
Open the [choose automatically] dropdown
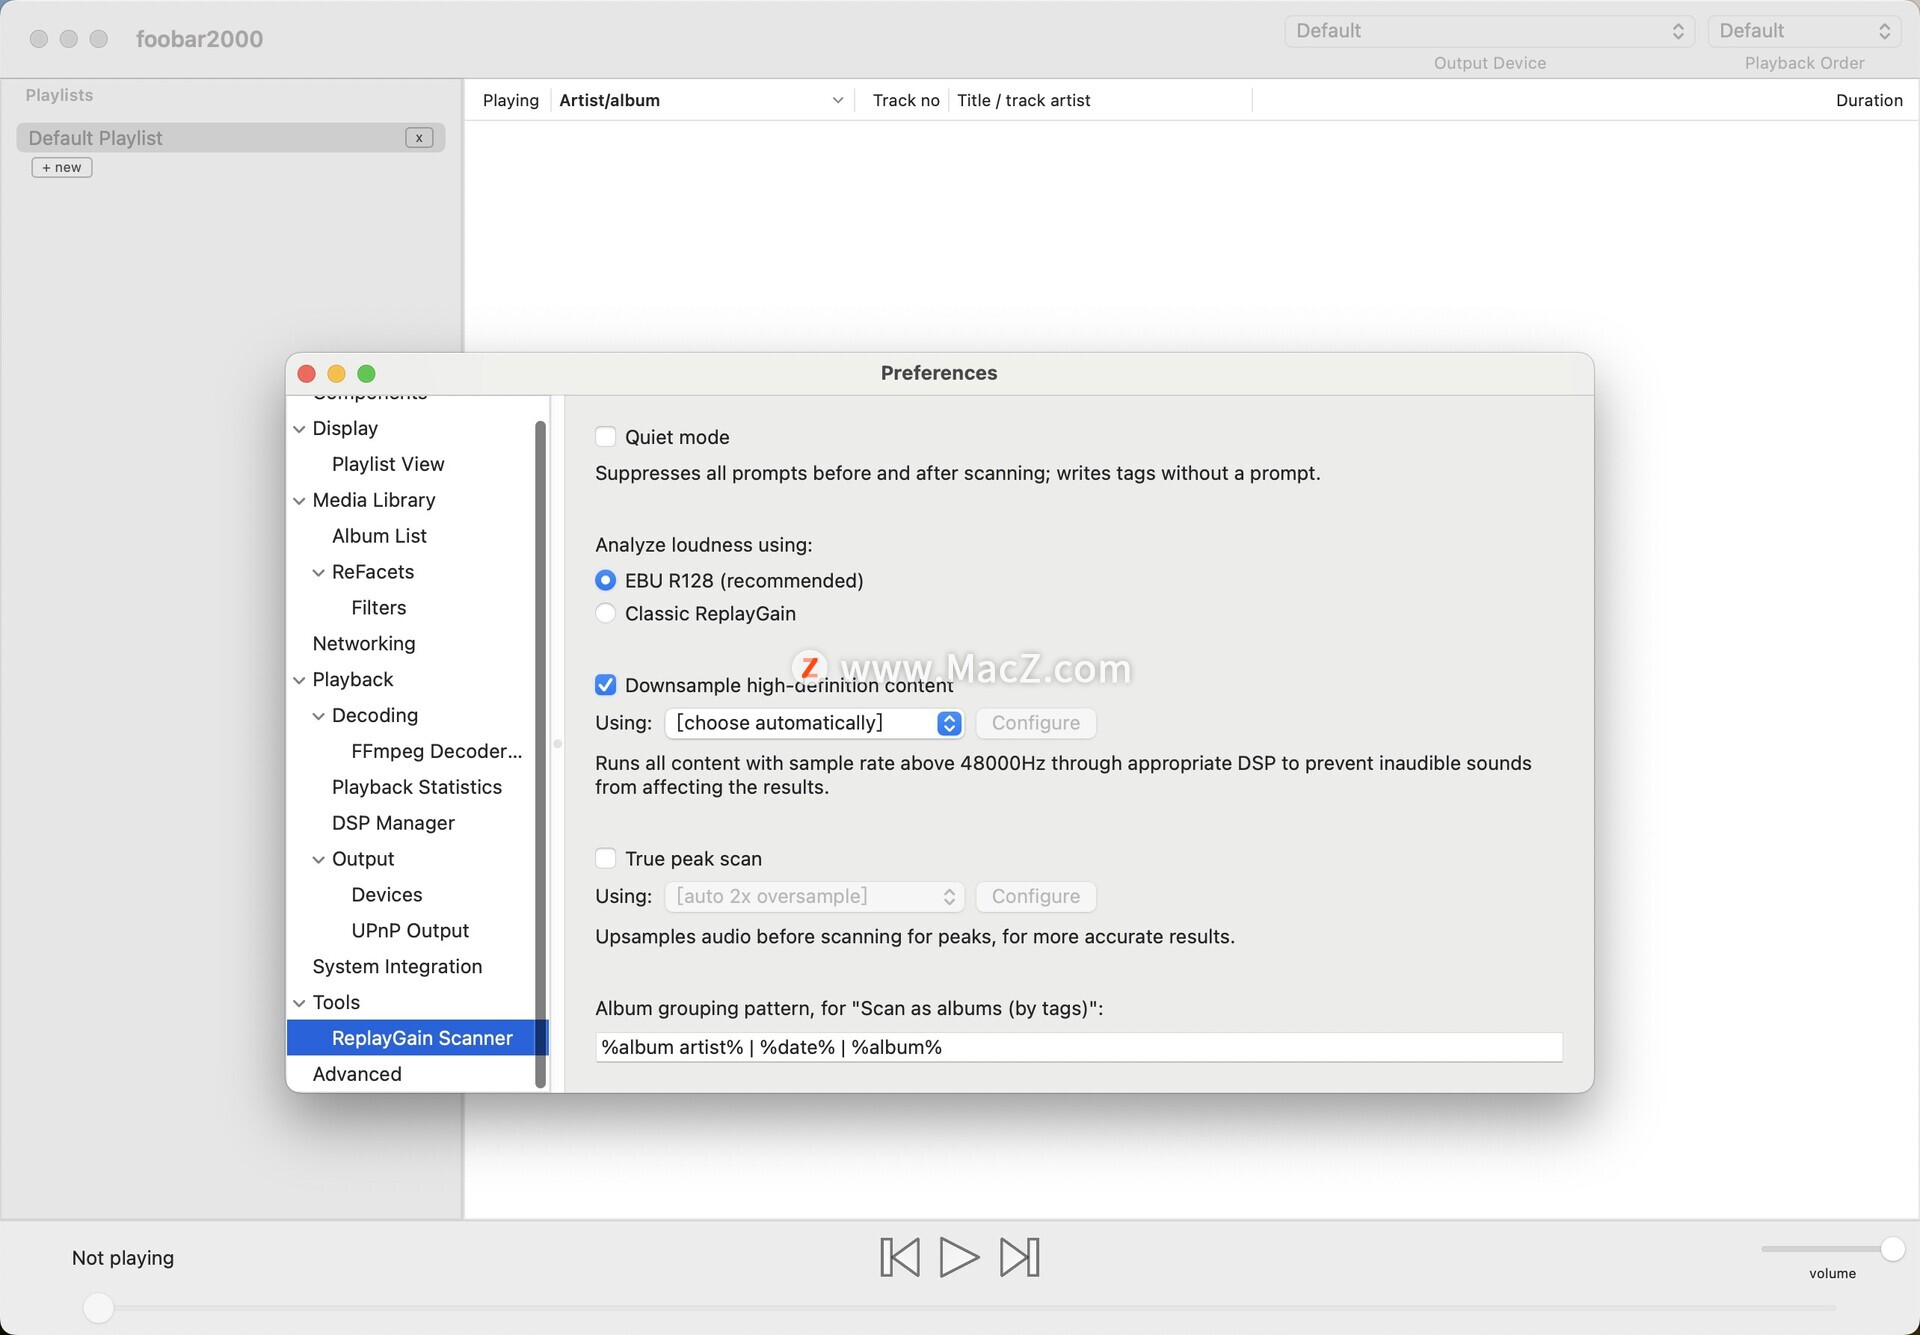[814, 723]
